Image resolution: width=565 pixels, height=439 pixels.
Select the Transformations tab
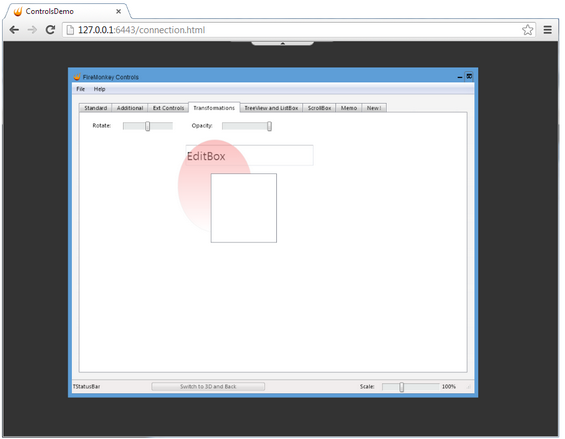(214, 107)
